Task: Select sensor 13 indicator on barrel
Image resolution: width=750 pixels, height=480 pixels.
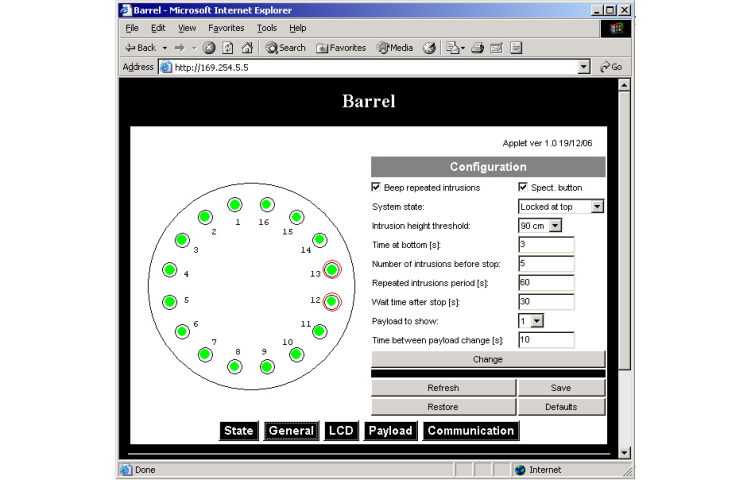Action: [x=332, y=270]
